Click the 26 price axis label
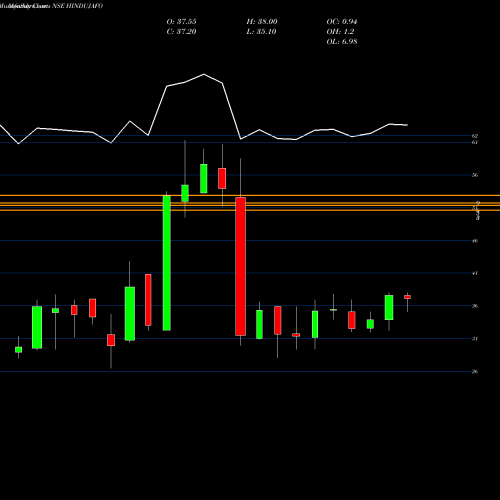500x500 pixels. [475, 371]
